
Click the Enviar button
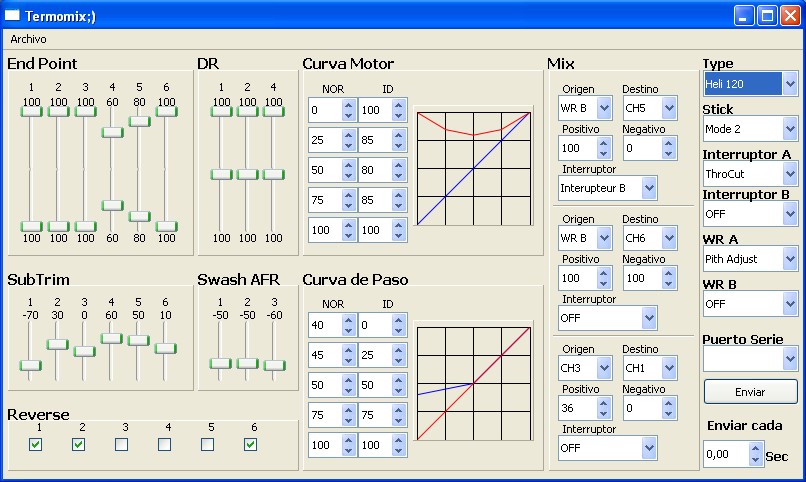pos(750,391)
